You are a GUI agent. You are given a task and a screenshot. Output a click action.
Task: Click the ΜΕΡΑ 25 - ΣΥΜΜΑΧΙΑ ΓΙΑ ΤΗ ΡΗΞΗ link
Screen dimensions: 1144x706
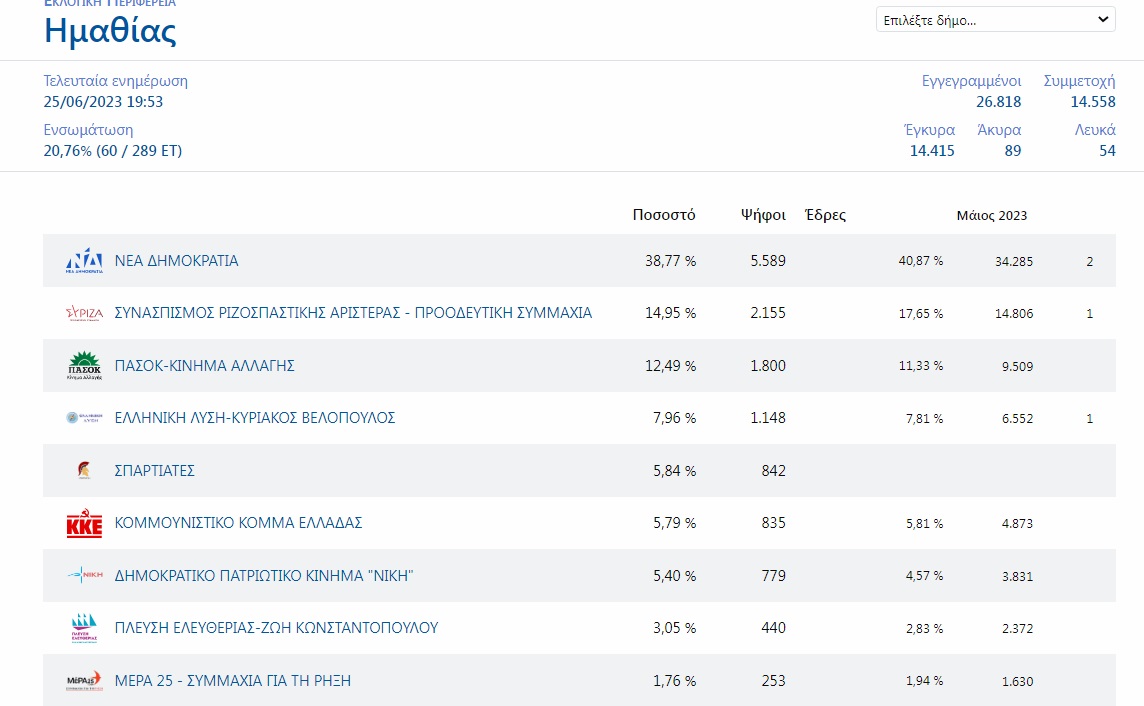(x=233, y=681)
